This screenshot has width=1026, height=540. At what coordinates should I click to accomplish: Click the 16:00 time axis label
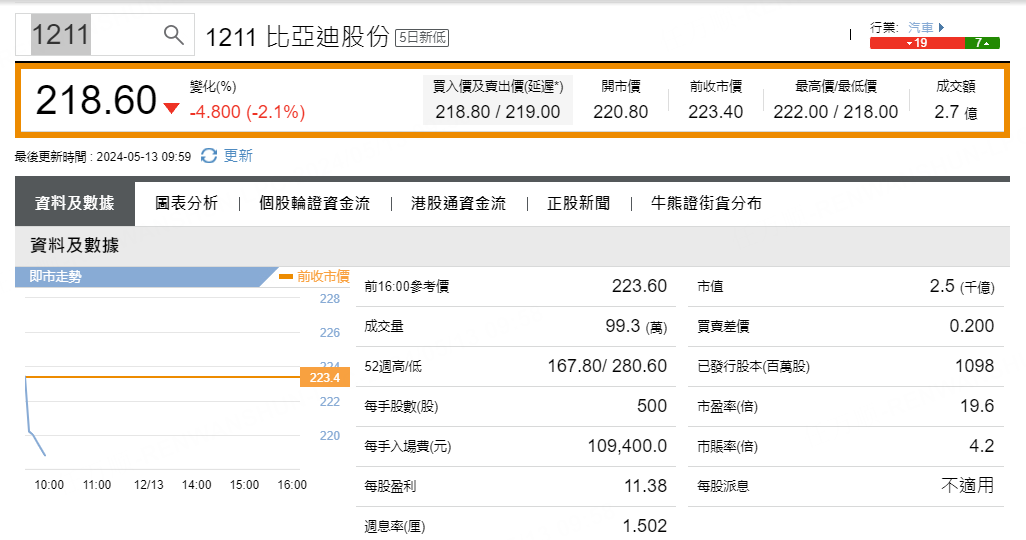[292, 485]
